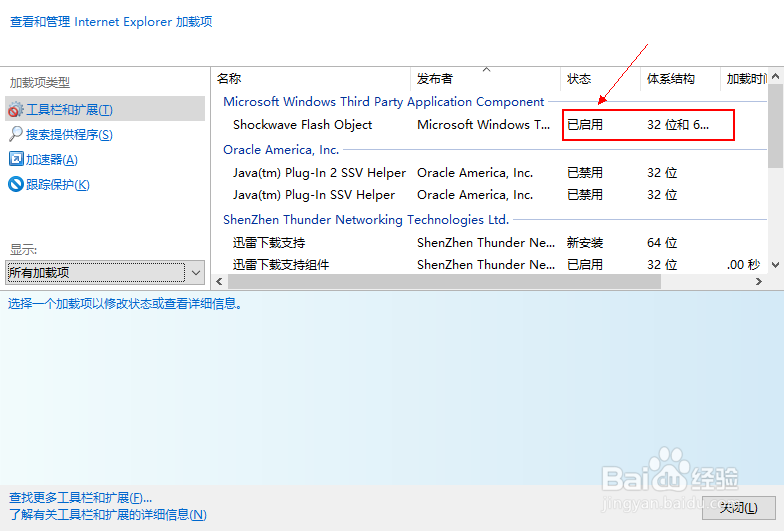This screenshot has width=784, height=531.
Task: Click the accelerators icon
Action: point(16,159)
